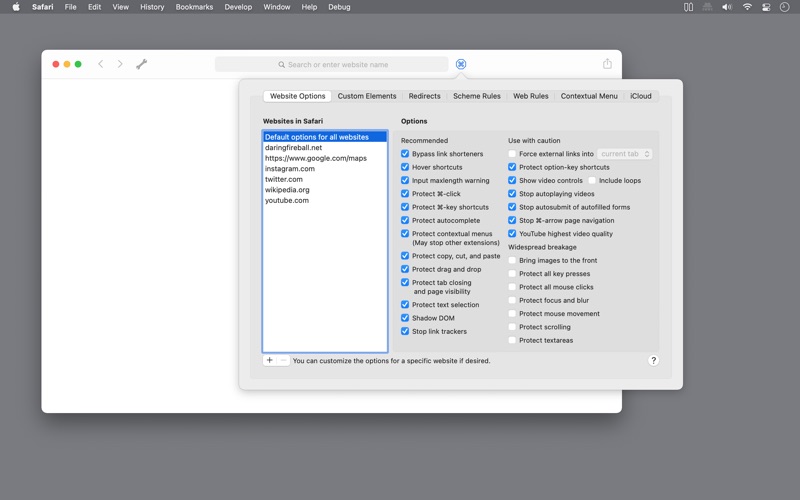Click the Safari share icon
The width and height of the screenshot is (800, 500).
coord(607,64)
